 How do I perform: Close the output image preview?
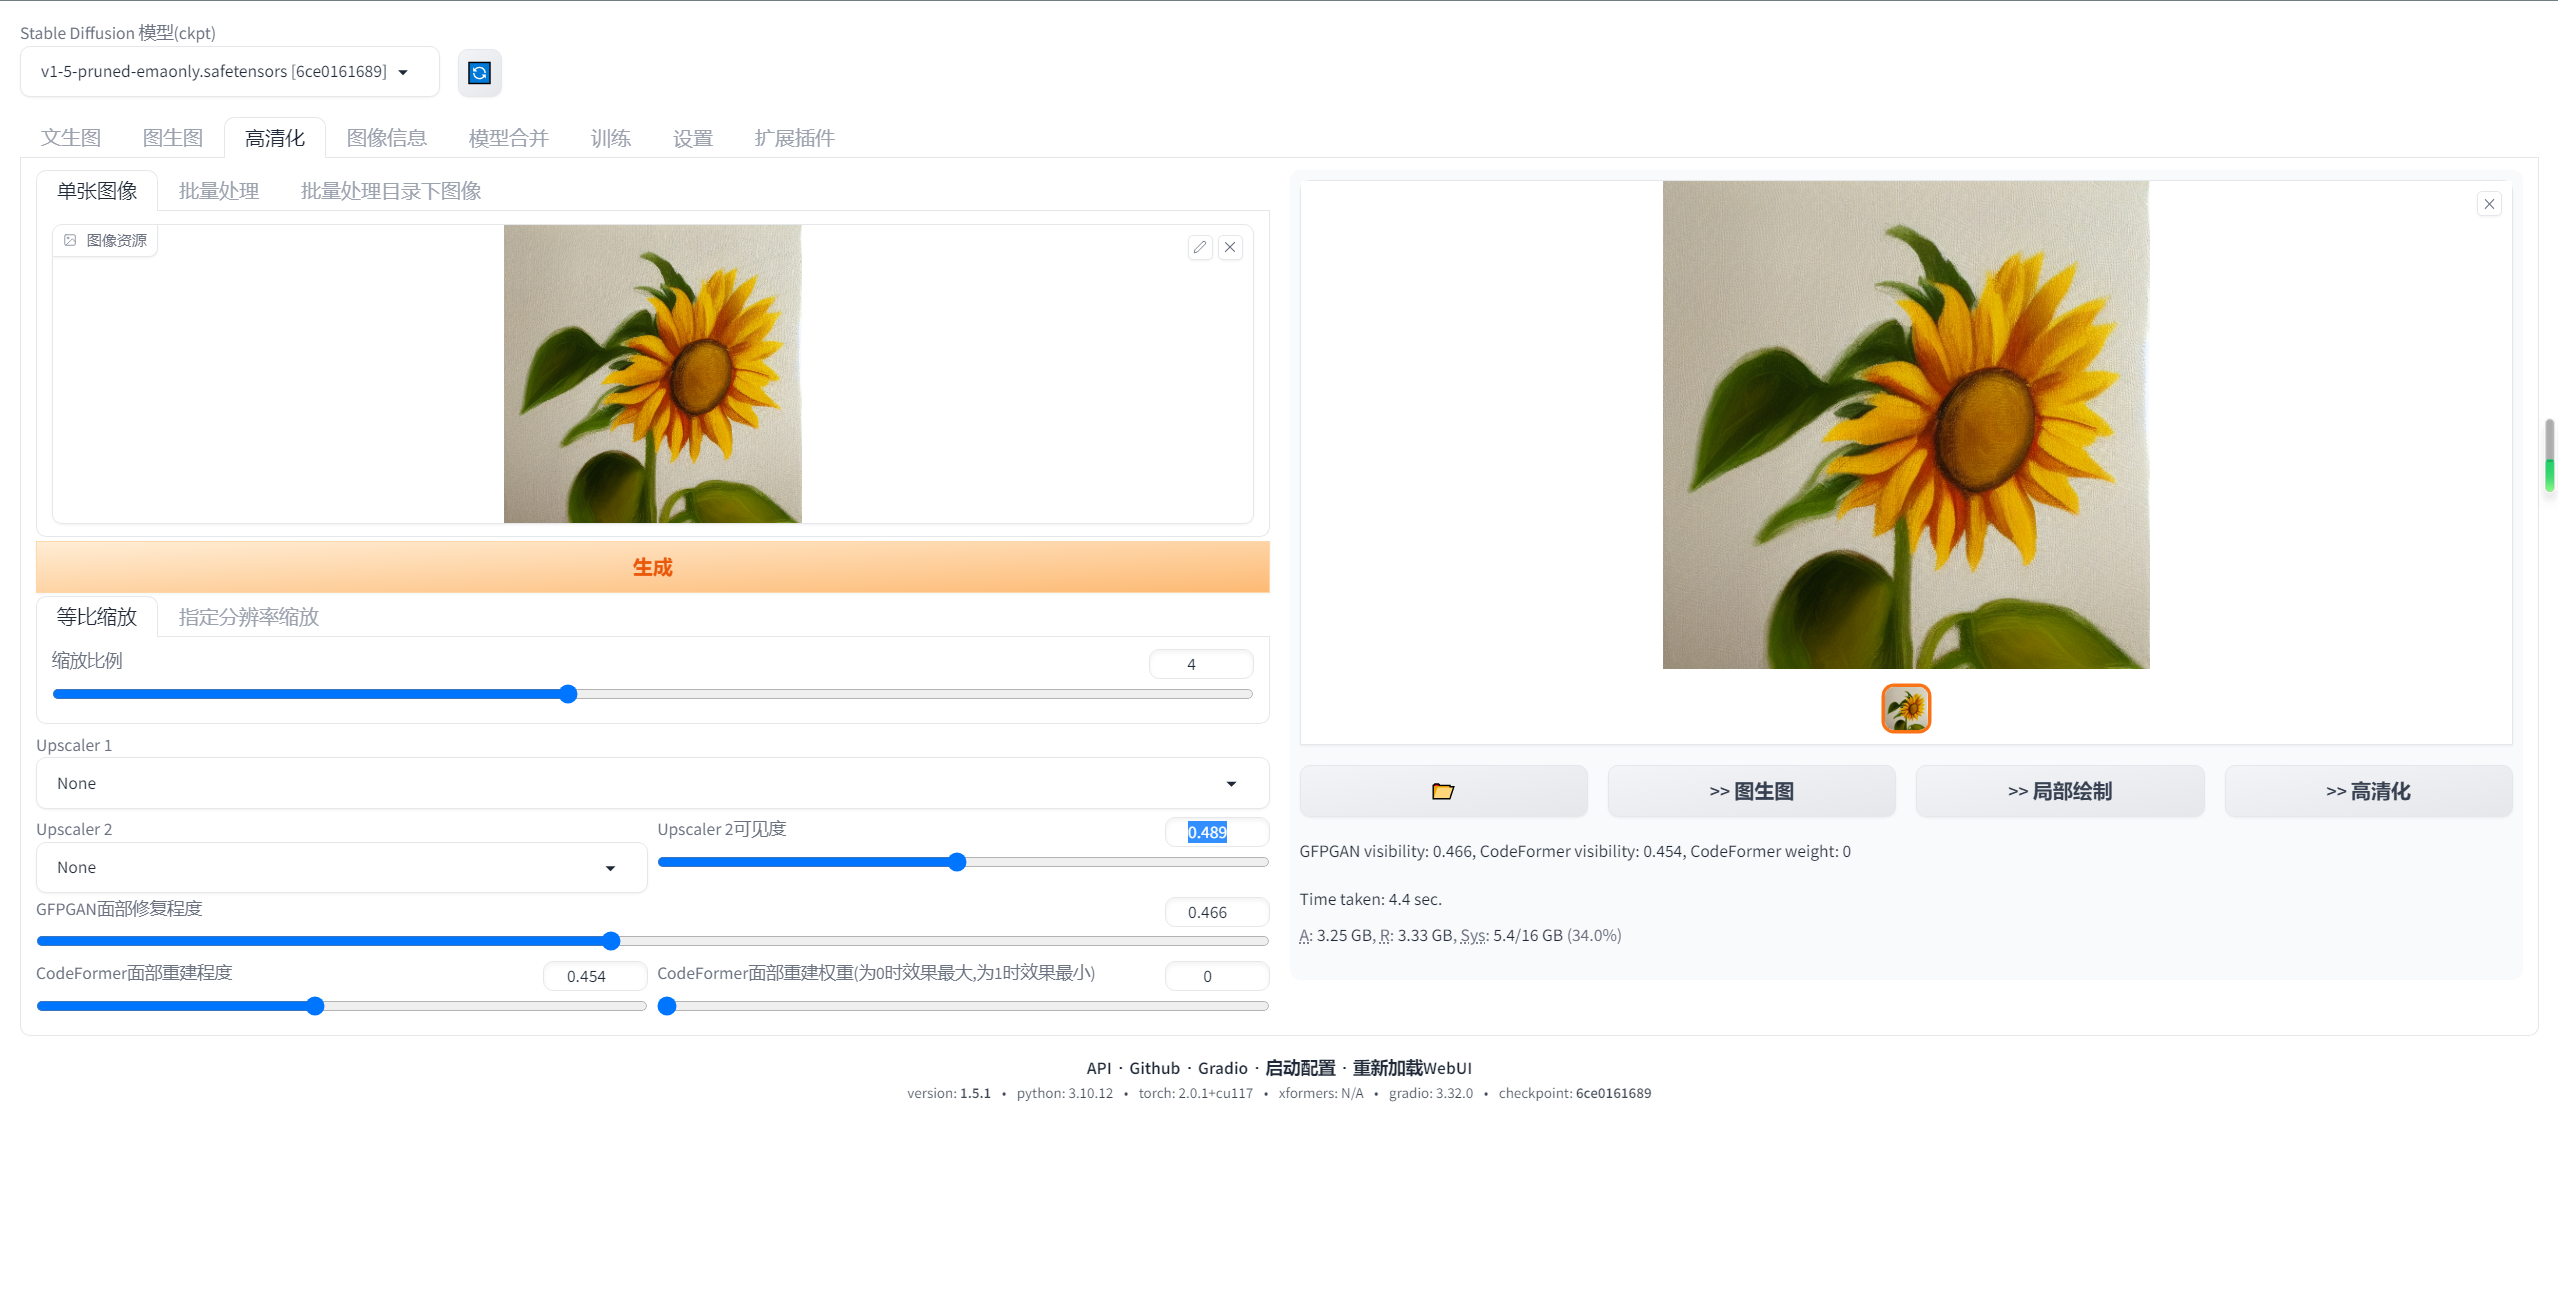[x=2489, y=204]
